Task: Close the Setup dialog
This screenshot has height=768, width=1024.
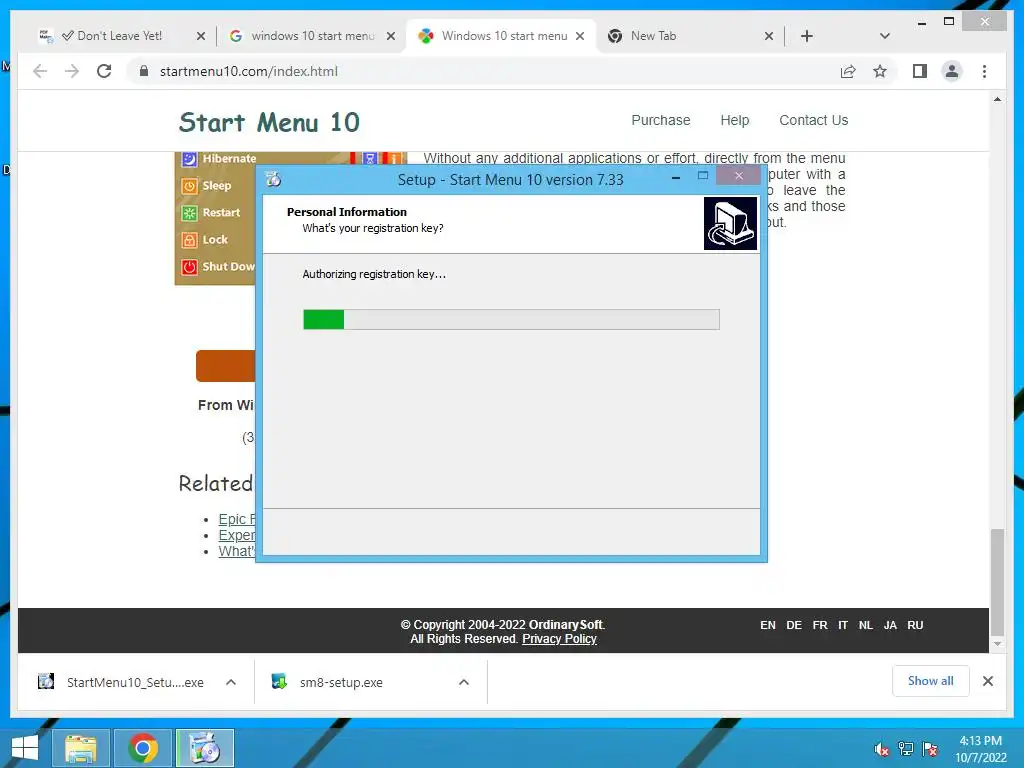Action: [739, 175]
